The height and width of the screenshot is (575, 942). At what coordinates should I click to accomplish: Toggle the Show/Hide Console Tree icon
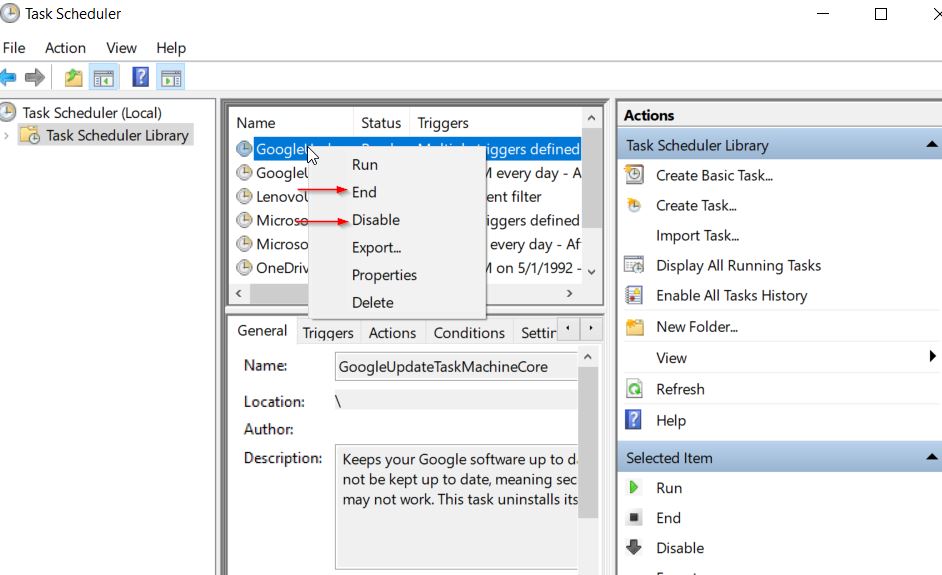(103, 78)
